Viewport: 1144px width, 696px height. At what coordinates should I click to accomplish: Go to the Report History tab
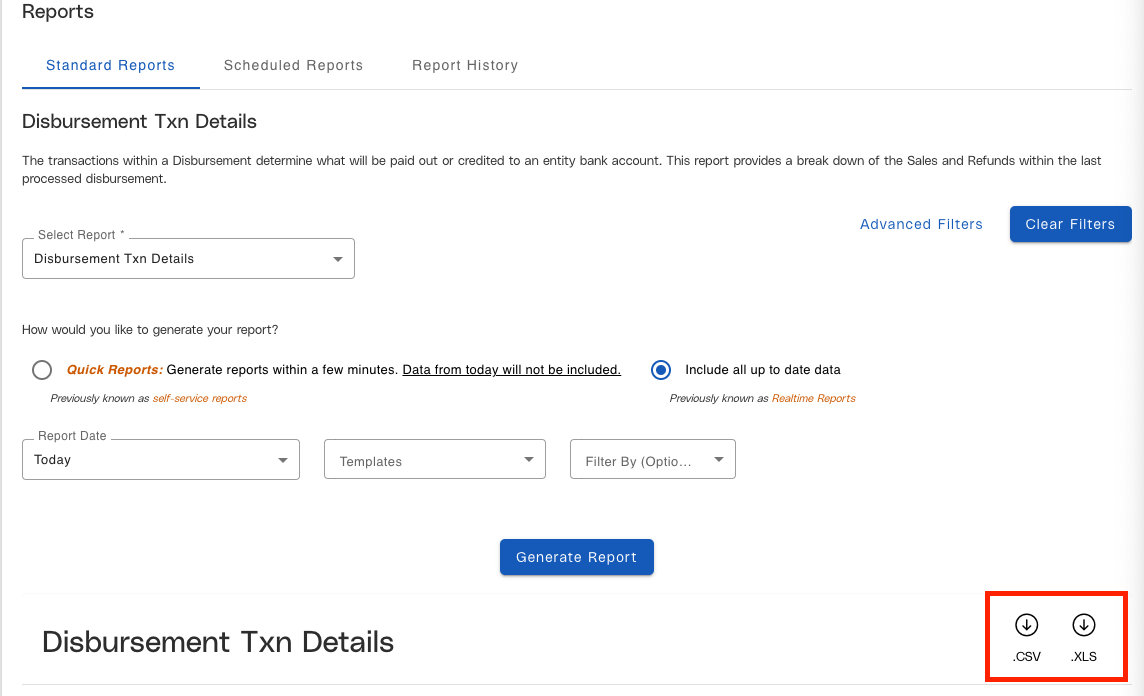[x=465, y=66]
